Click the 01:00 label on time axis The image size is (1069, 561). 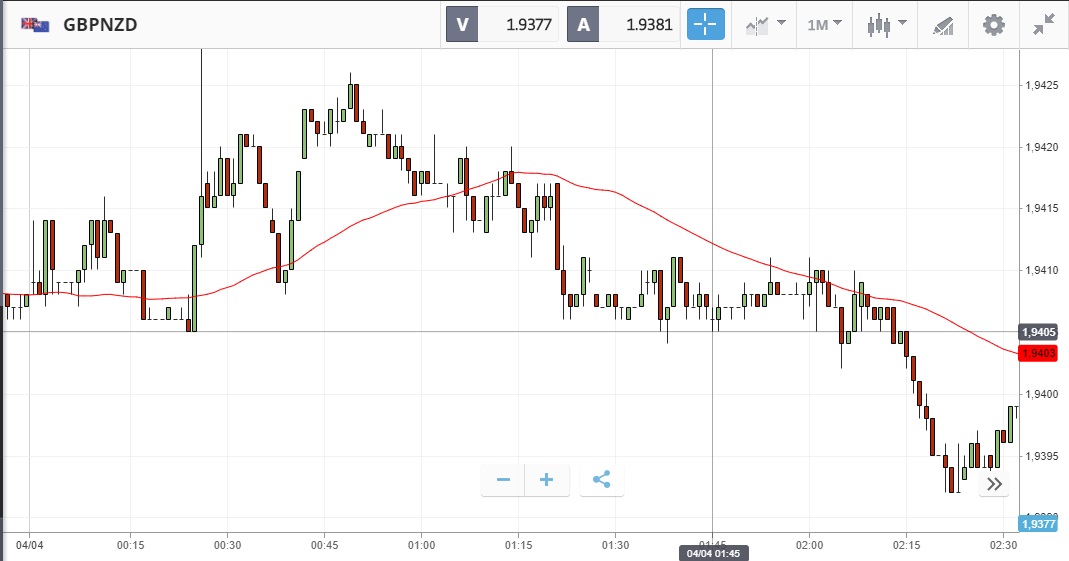pyautogui.click(x=421, y=545)
